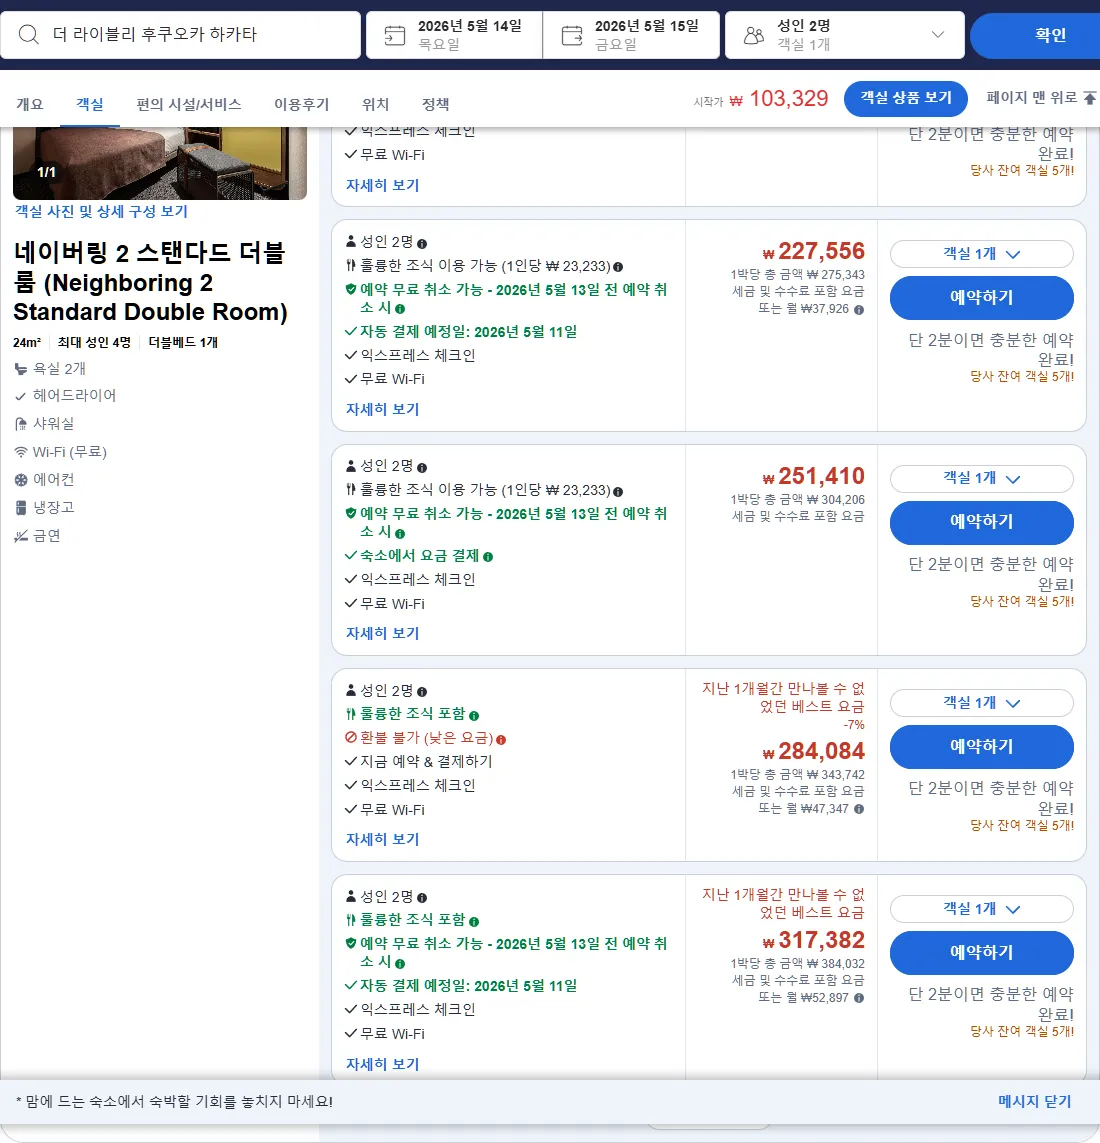Click info icon next to 또는 월 ₩52,897

point(859,998)
